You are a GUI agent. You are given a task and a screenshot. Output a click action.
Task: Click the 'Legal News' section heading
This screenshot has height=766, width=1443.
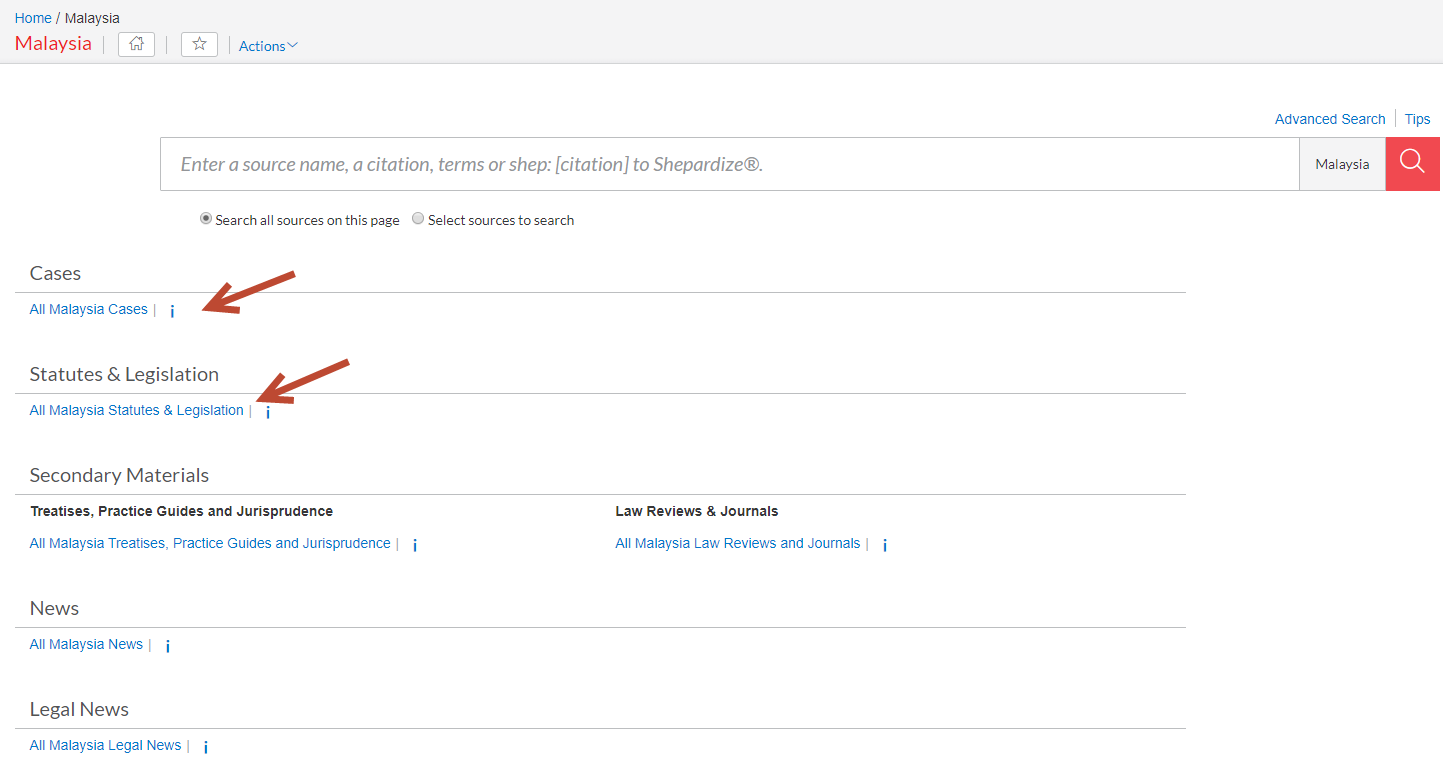click(79, 709)
